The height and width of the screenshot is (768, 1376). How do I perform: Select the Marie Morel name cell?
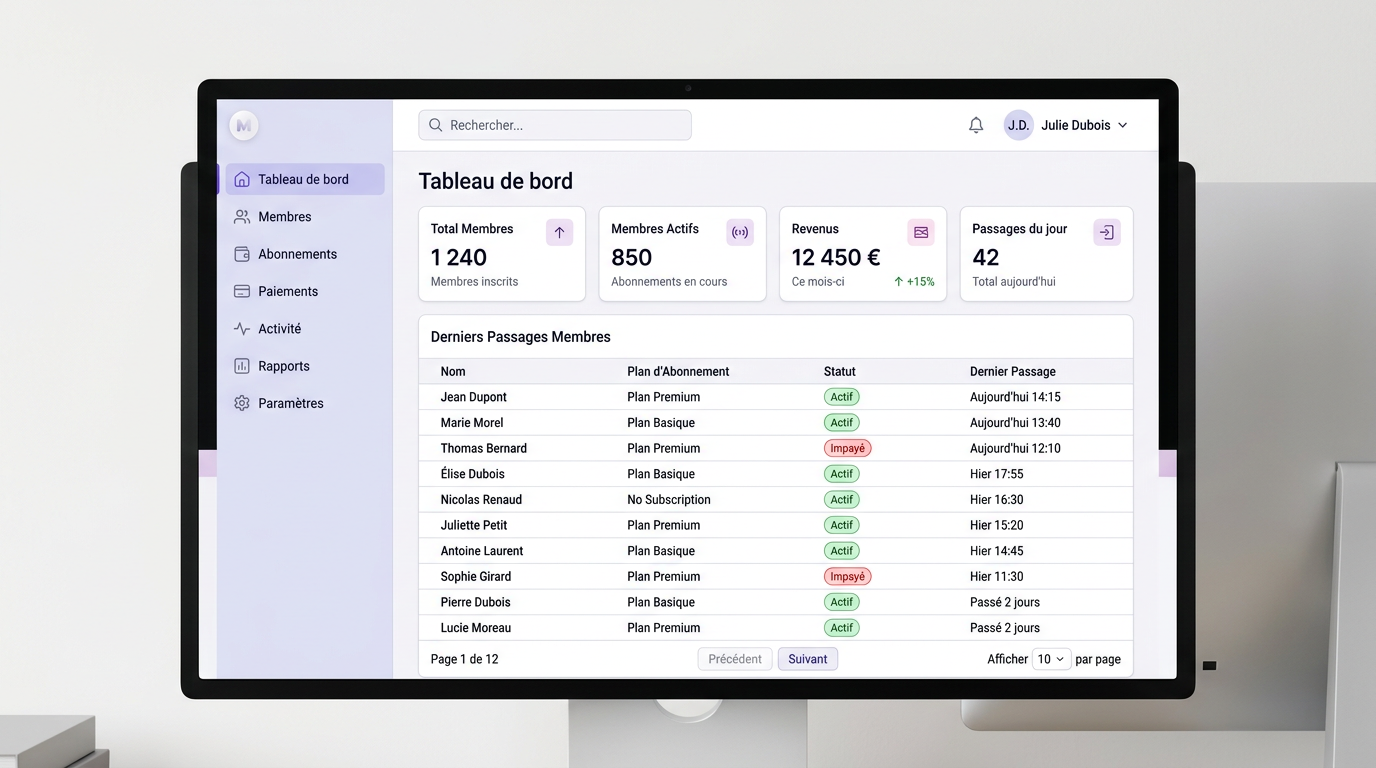(472, 423)
